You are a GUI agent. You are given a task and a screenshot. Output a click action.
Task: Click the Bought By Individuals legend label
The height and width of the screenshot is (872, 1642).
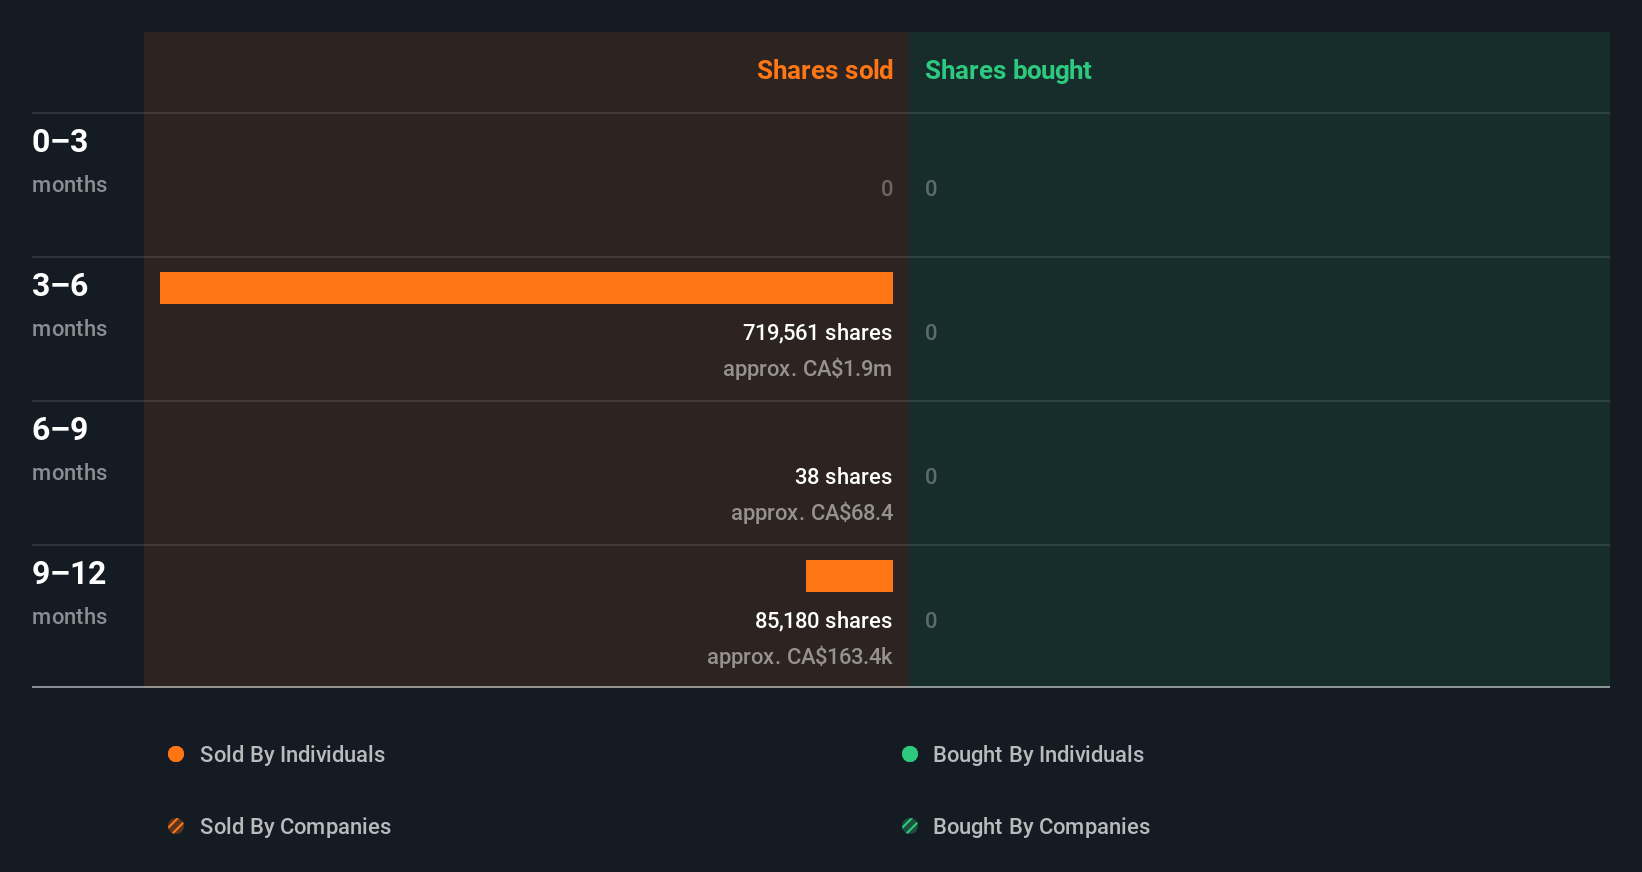(x=1038, y=754)
